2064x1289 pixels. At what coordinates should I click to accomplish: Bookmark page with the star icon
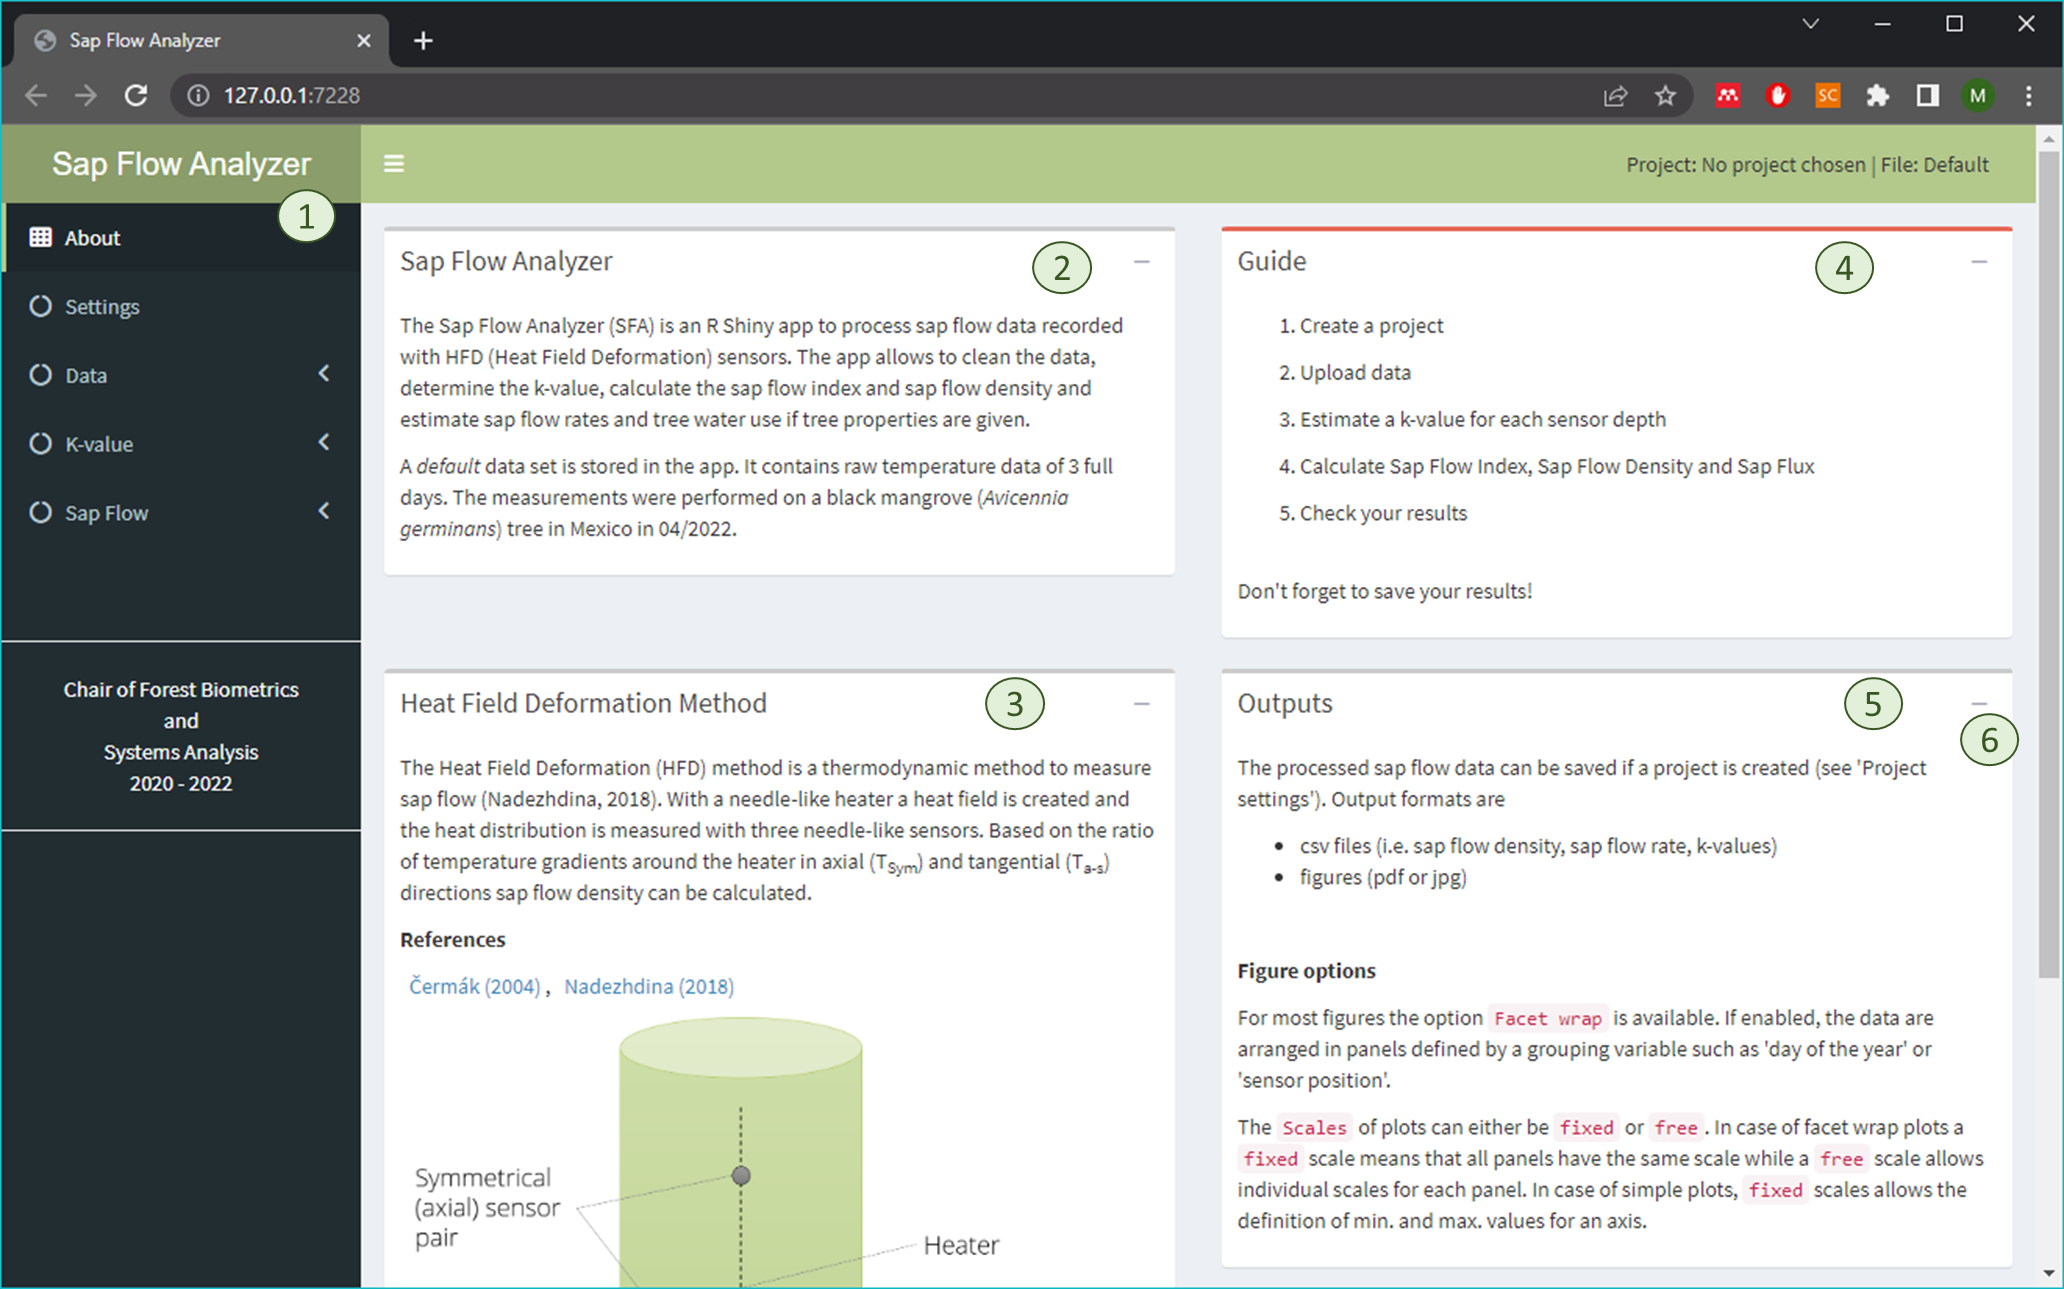tap(1665, 95)
